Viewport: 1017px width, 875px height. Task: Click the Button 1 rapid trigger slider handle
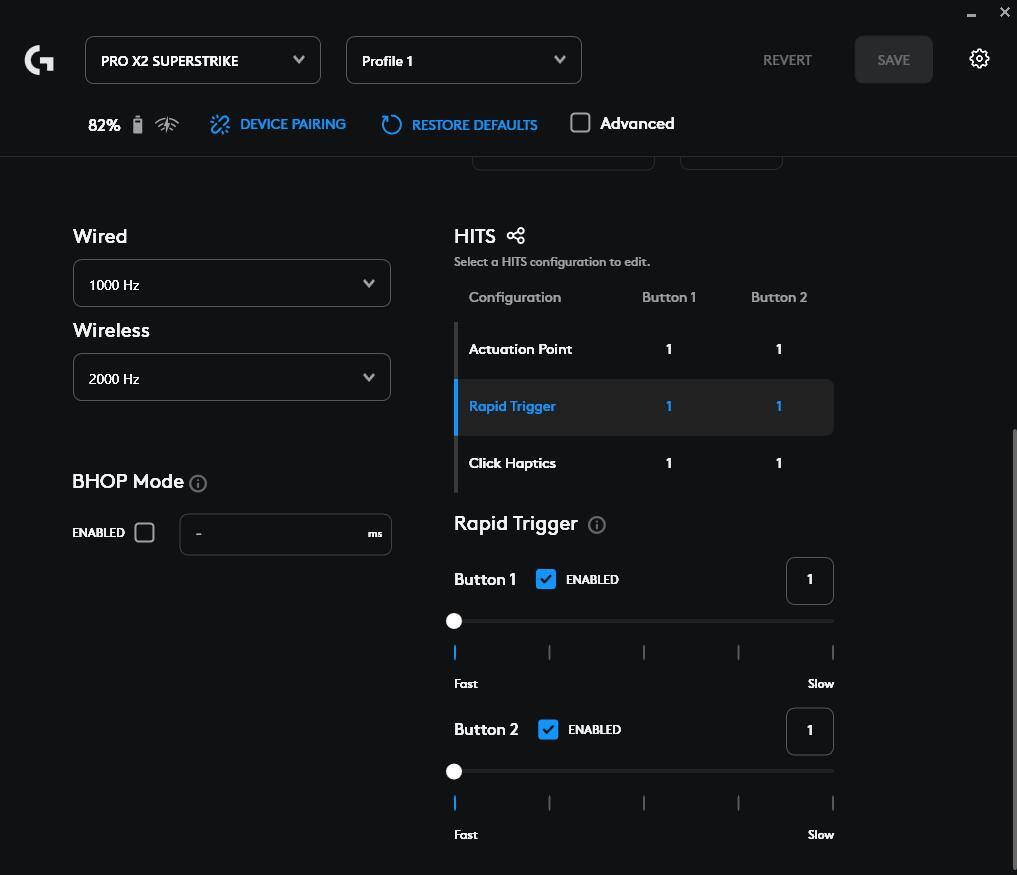(x=454, y=621)
